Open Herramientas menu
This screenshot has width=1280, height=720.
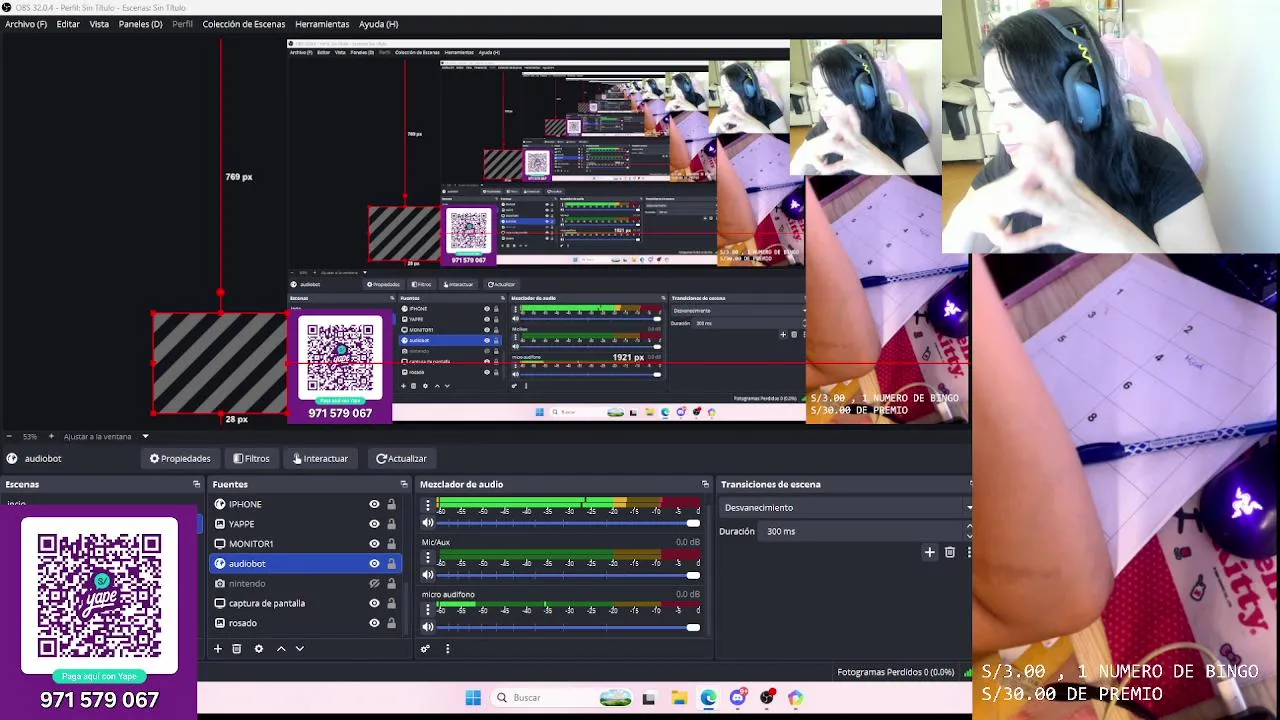pyautogui.click(x=322, y=24)
